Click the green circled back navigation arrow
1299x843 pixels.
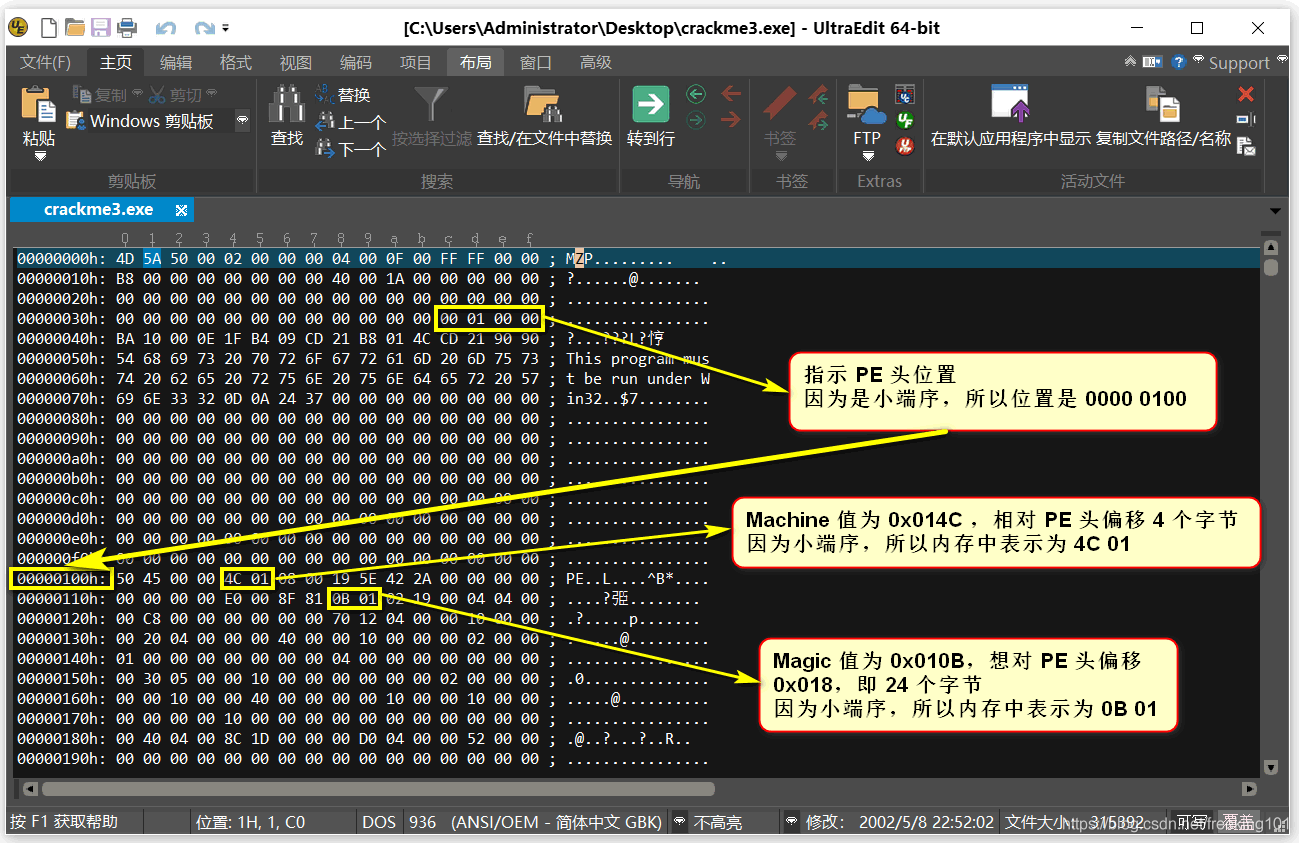tap(696, 94)
